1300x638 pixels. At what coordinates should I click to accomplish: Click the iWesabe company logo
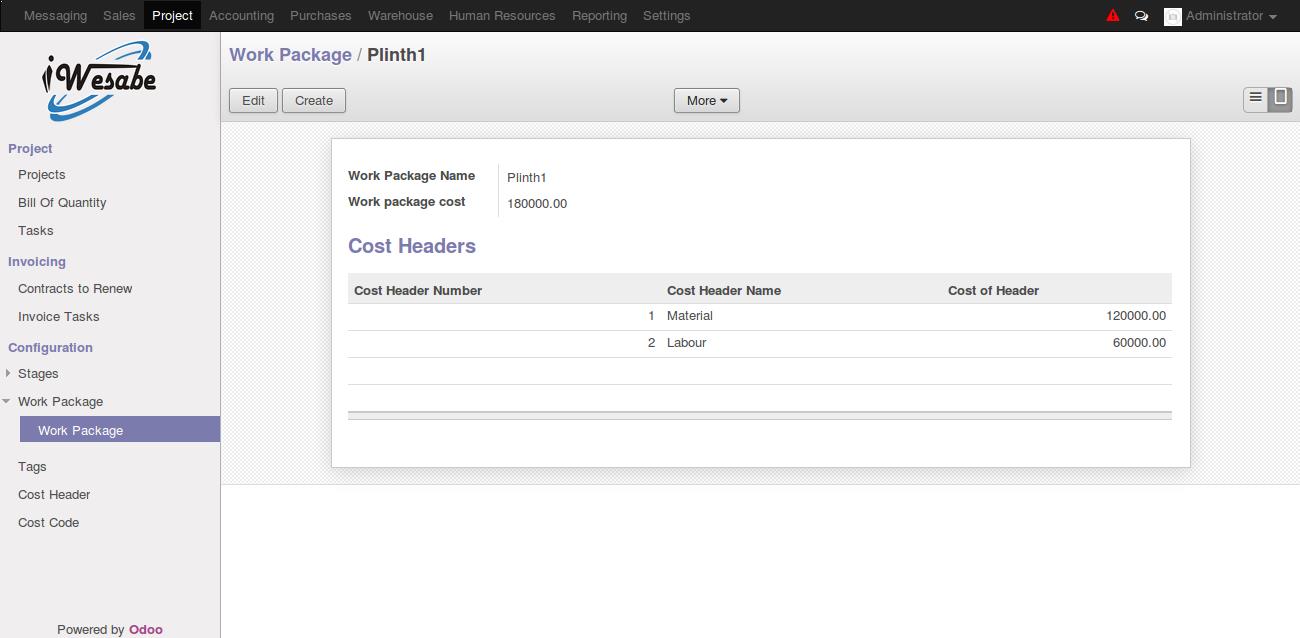[98, 80]
